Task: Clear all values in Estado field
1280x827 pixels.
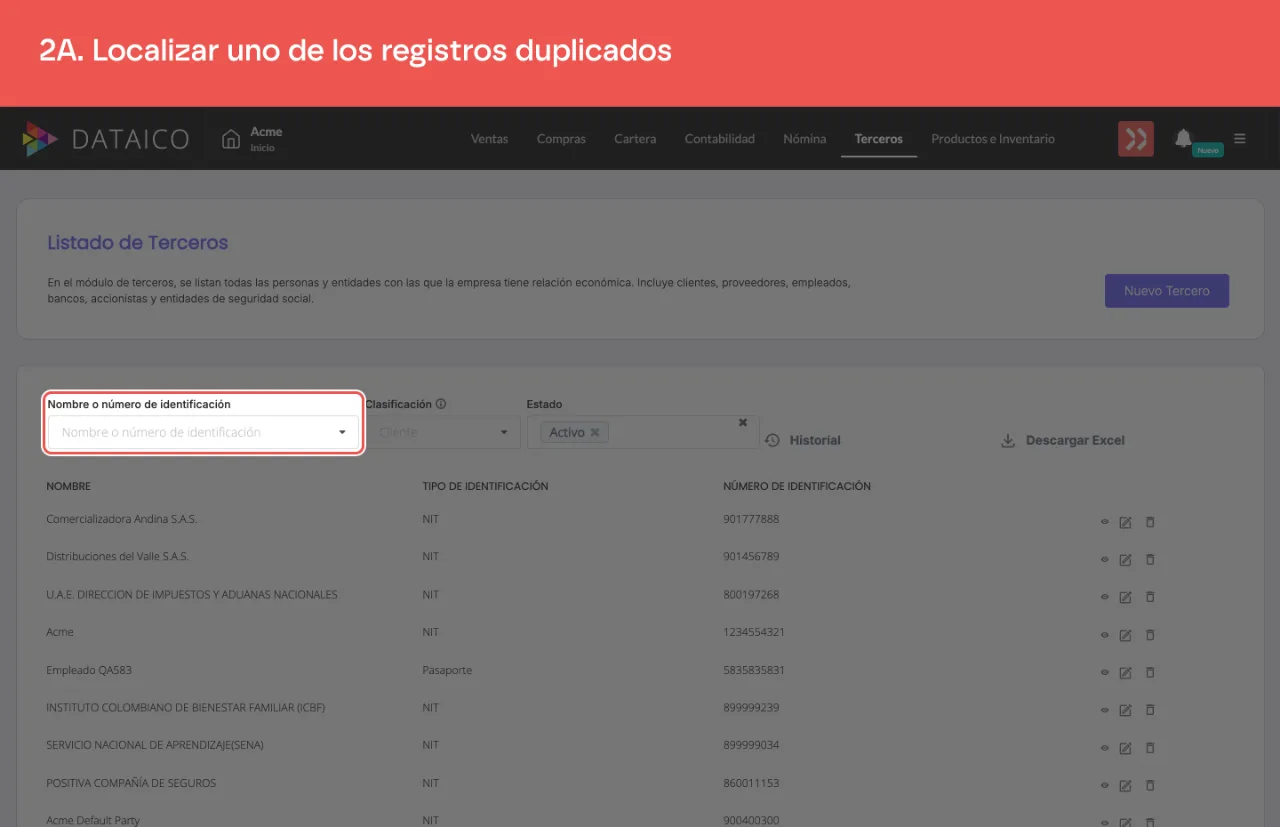Action: [x=743, y=422]
